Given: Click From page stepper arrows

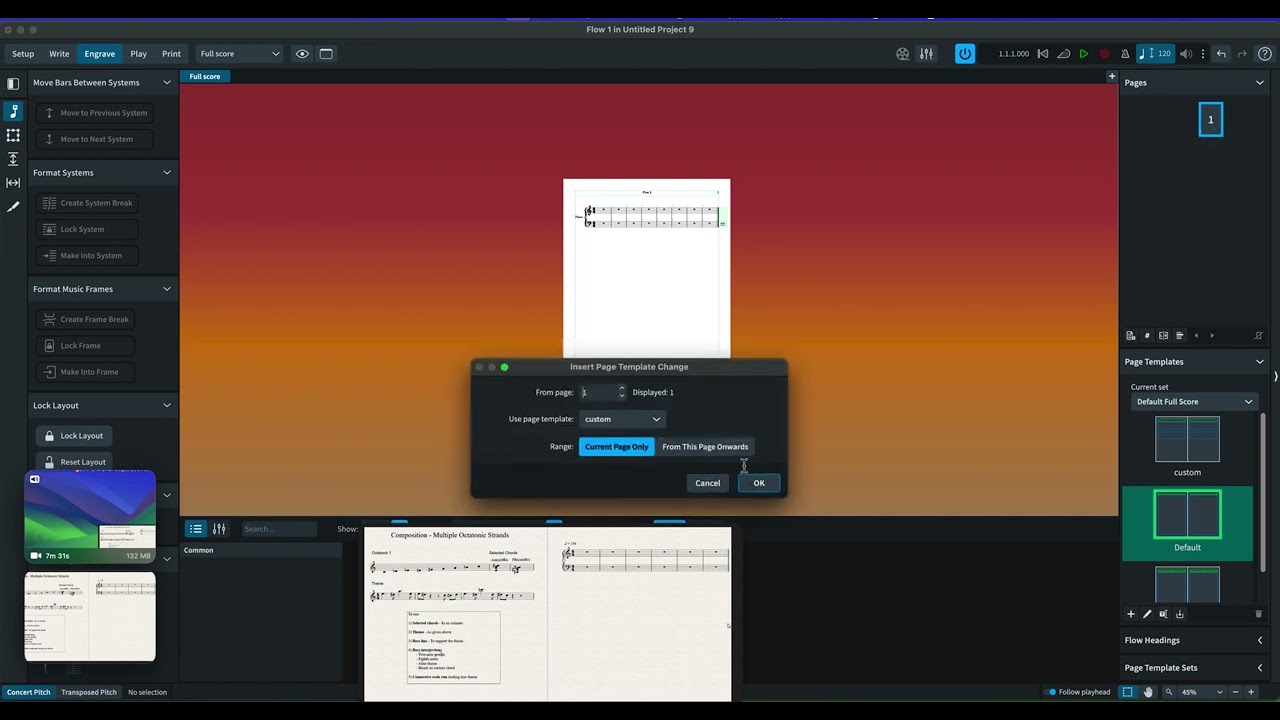Looking at the screenshot, I should [x=621, y=393].
